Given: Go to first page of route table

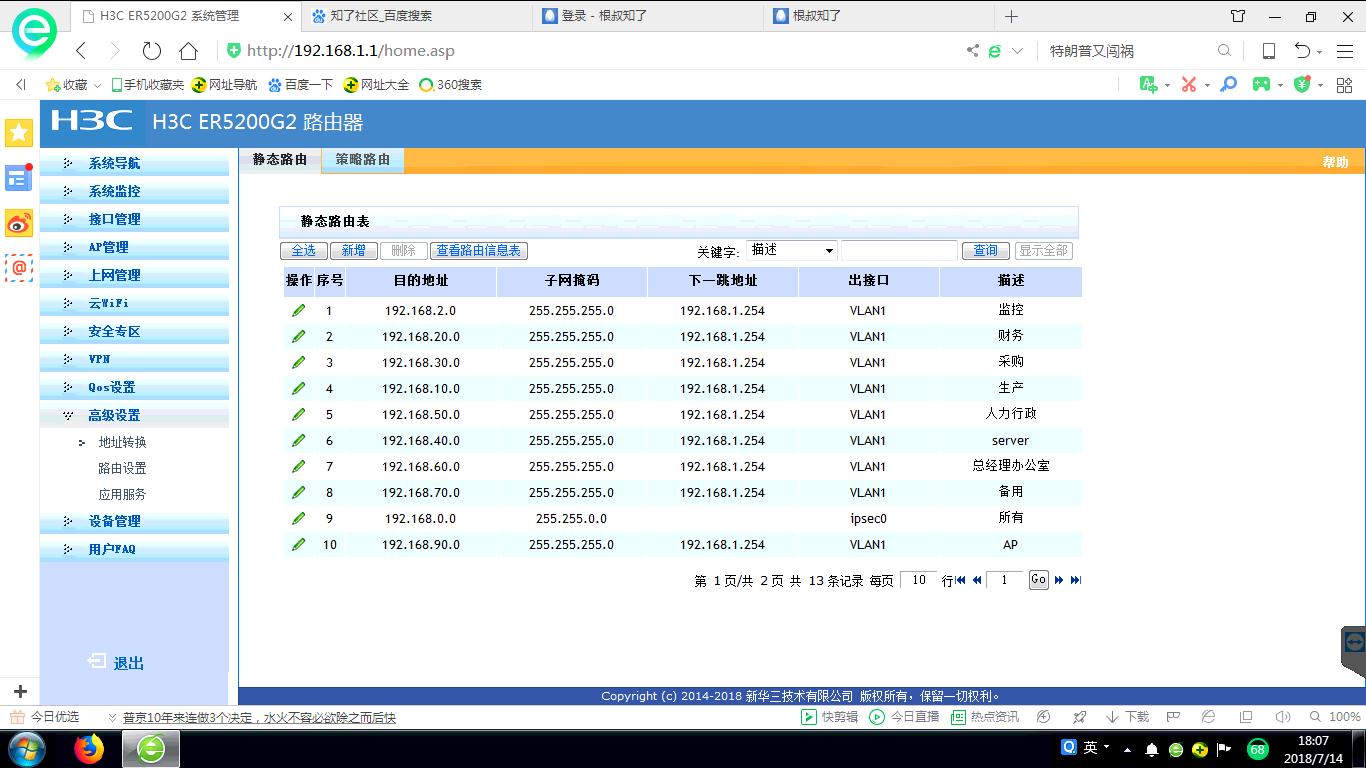Looking at the screenshot, I should tap(961, 580).
